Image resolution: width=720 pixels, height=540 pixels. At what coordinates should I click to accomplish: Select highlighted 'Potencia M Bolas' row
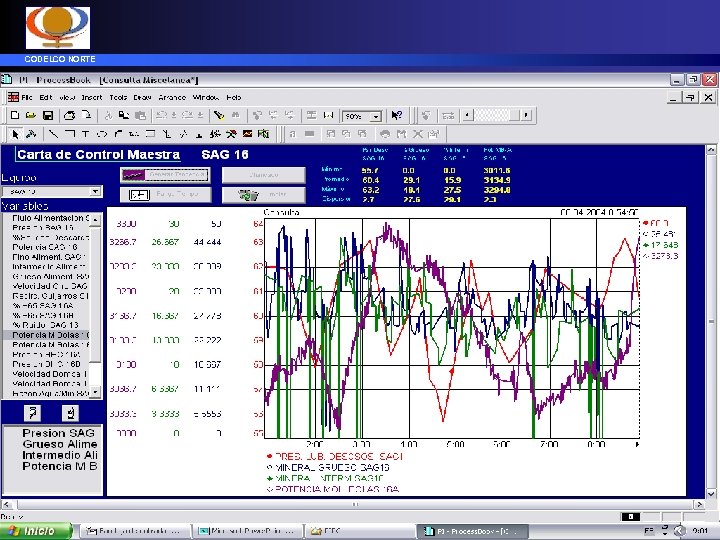tap(46, 335)
